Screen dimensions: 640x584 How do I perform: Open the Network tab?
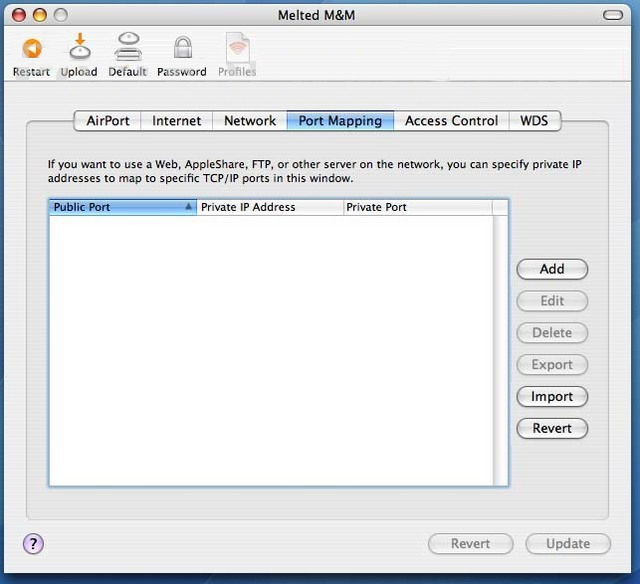tap(250, 121)
